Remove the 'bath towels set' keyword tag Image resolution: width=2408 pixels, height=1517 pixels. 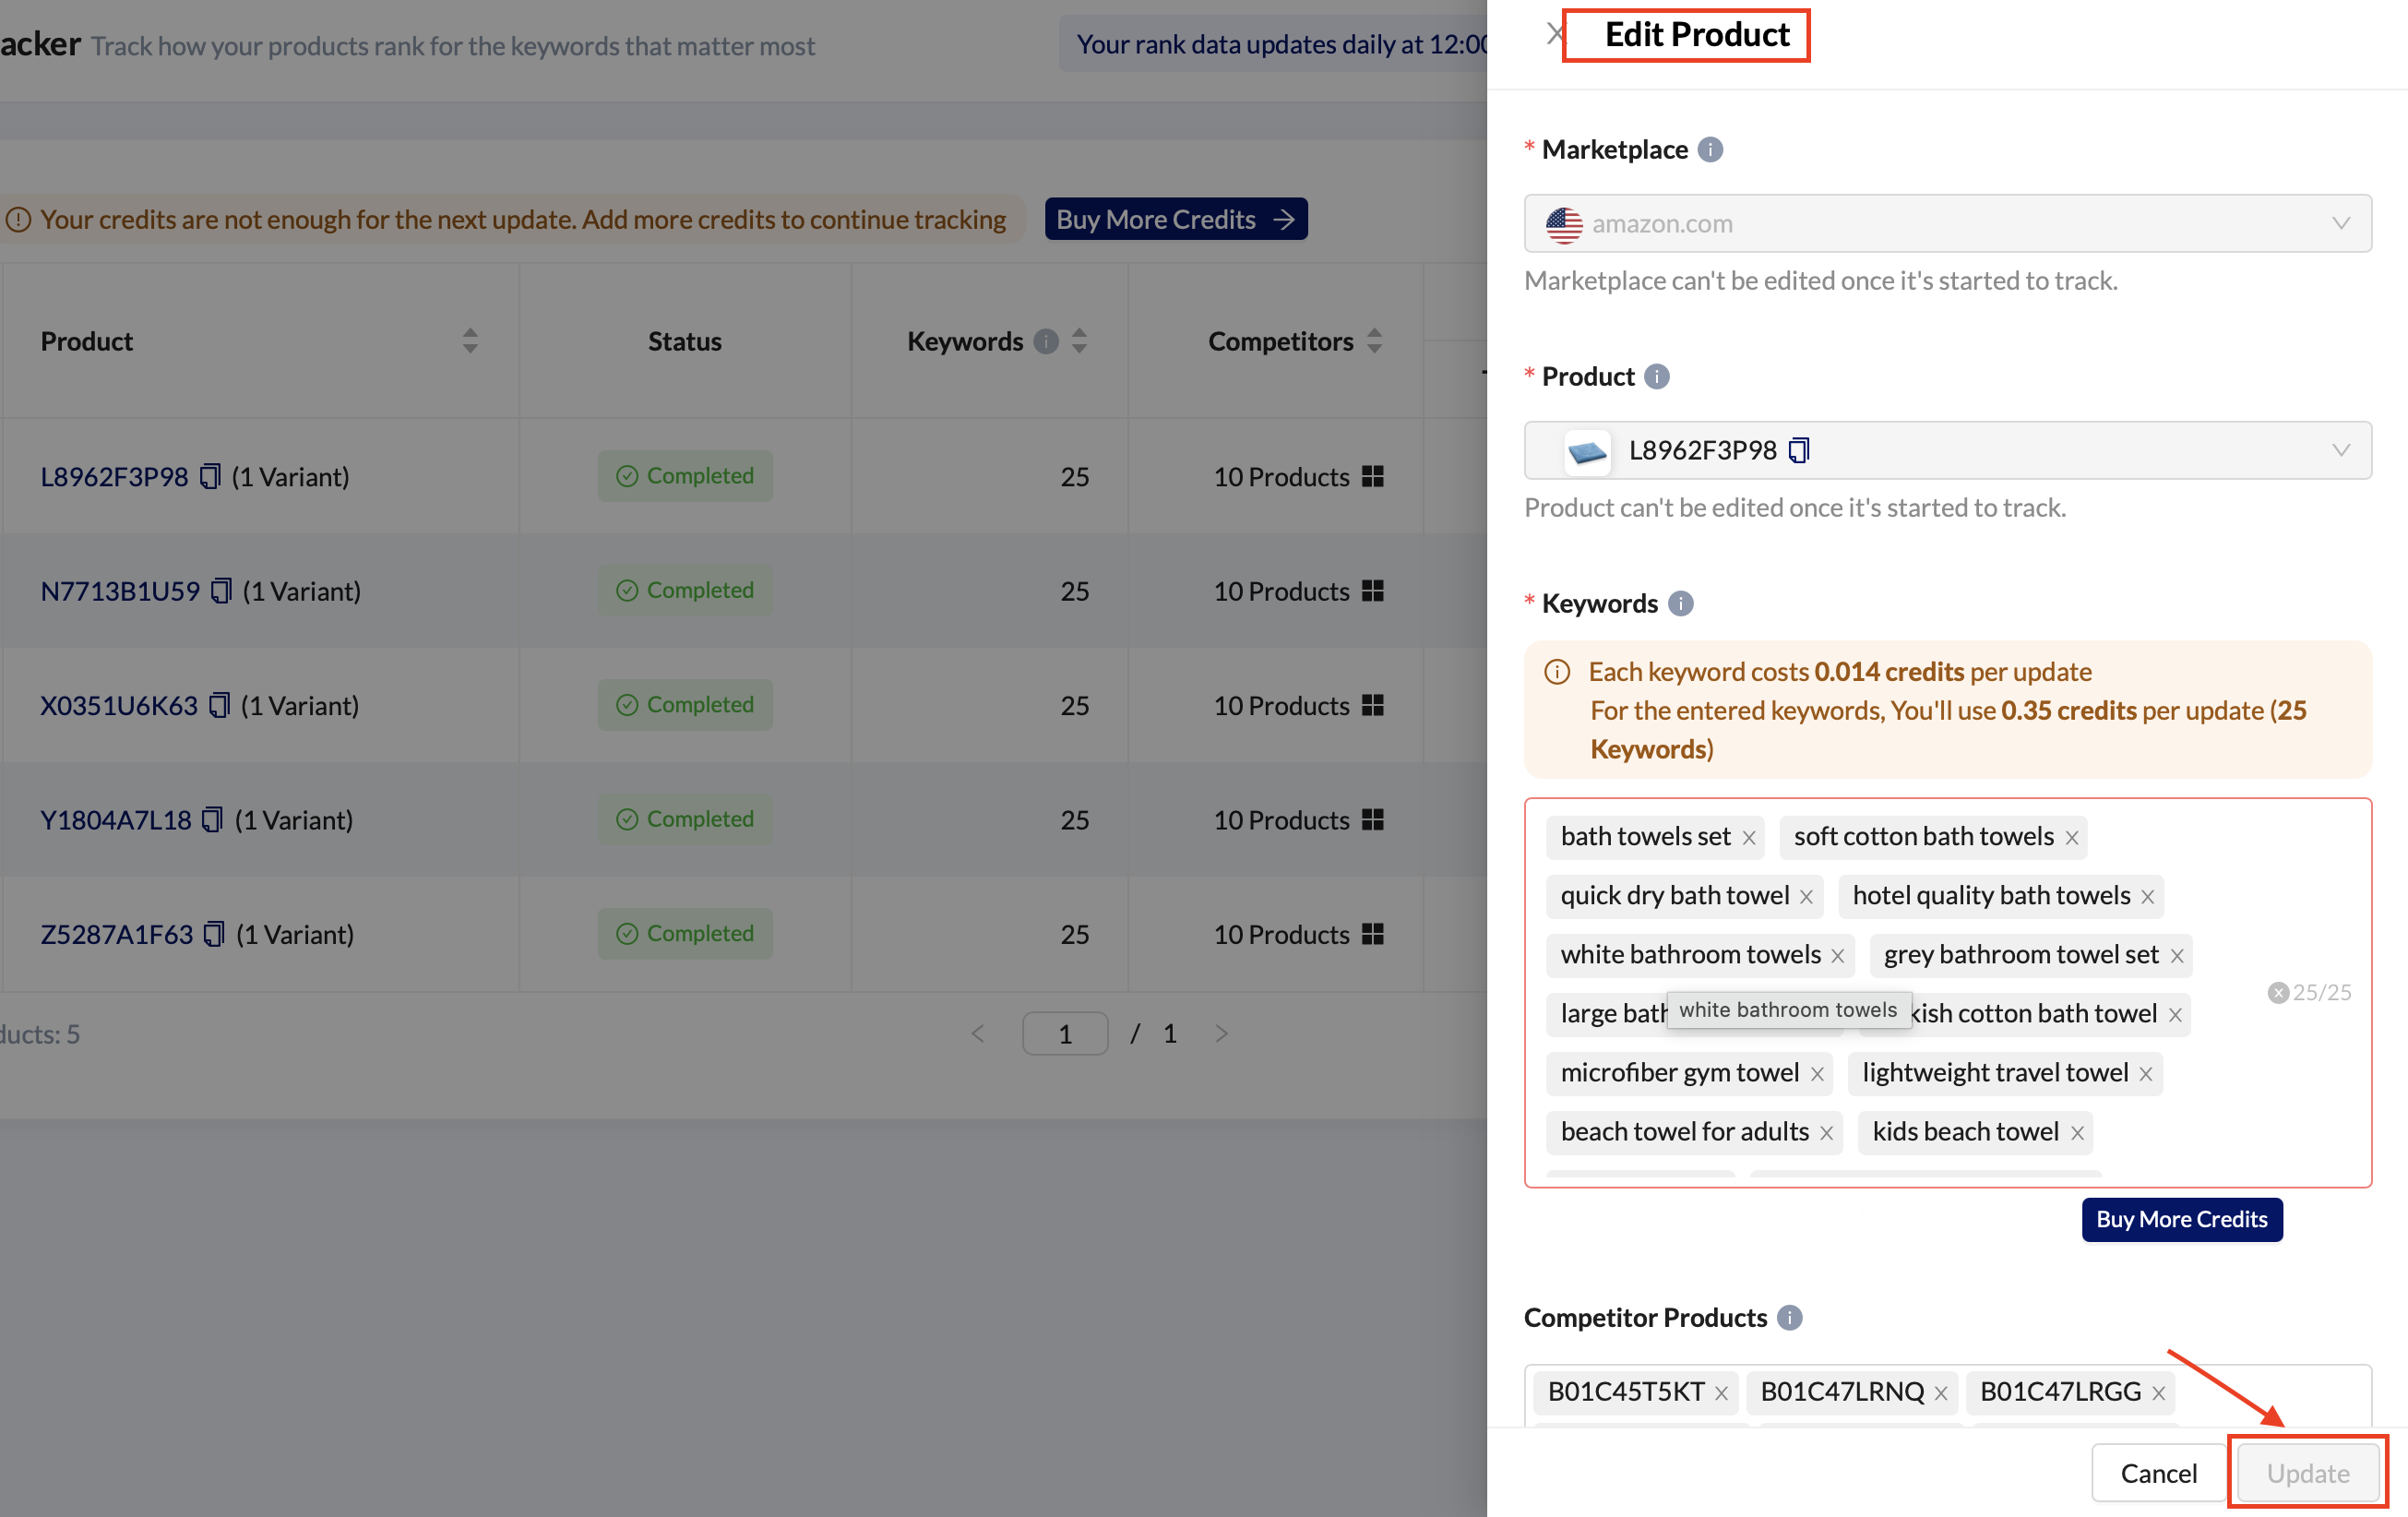tap(1748, 838)
